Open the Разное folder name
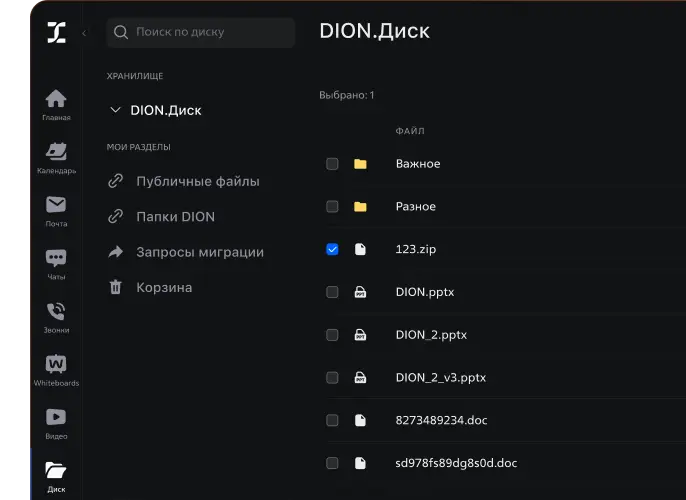The width and height of the screenshot is (686, 500). click(416, 206)
